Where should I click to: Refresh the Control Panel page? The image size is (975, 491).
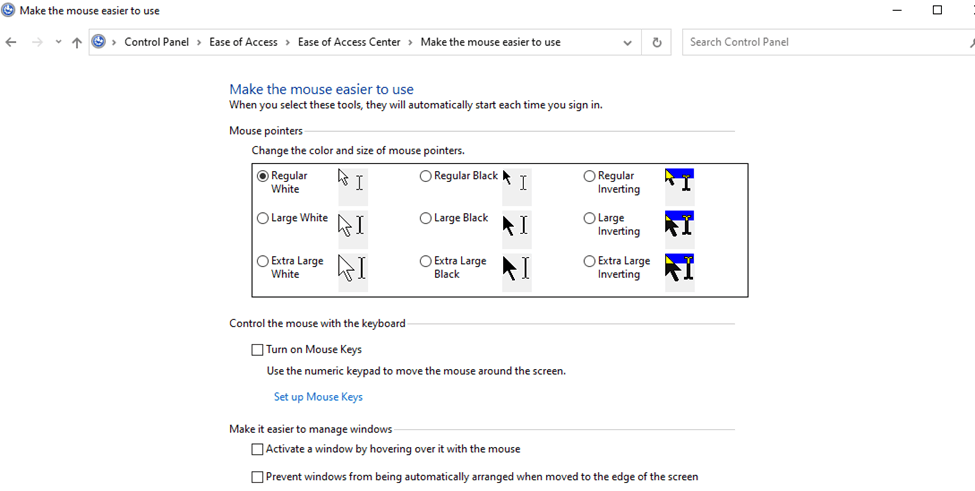pyautogui.click(x=657, y=42)
